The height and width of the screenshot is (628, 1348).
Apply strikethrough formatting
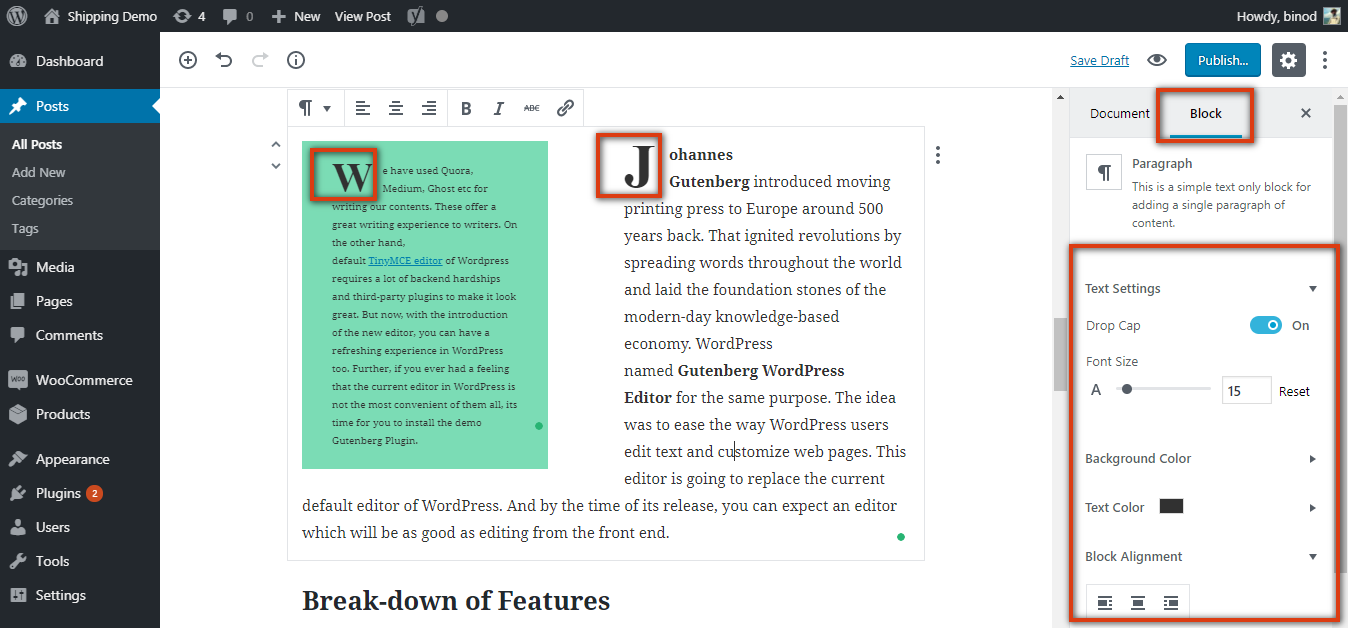(x=532, y=108)
